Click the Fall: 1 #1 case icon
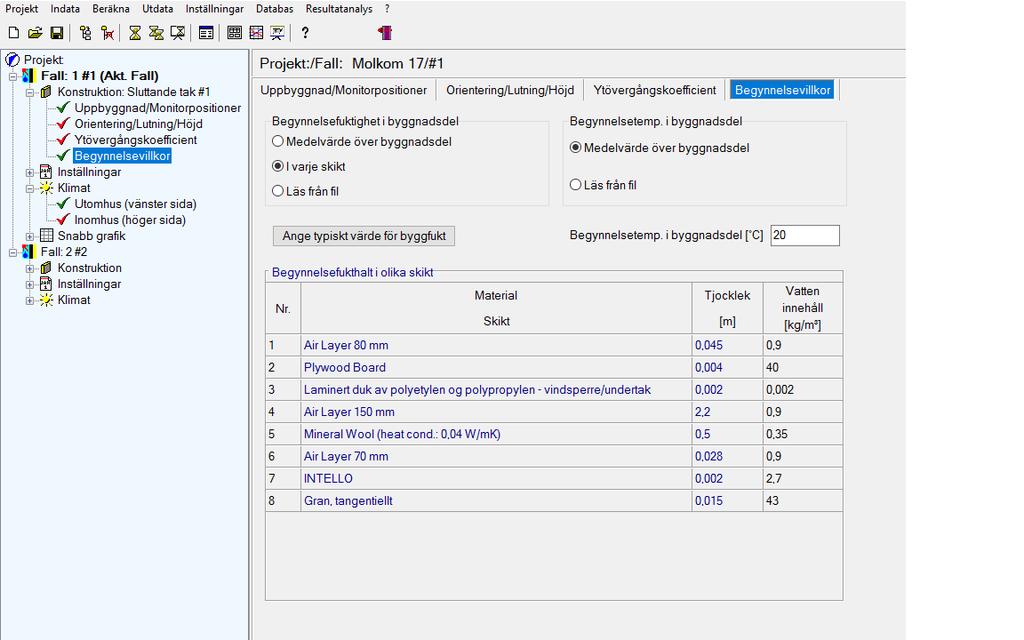The image size is (1024, 640). (28, 76)
